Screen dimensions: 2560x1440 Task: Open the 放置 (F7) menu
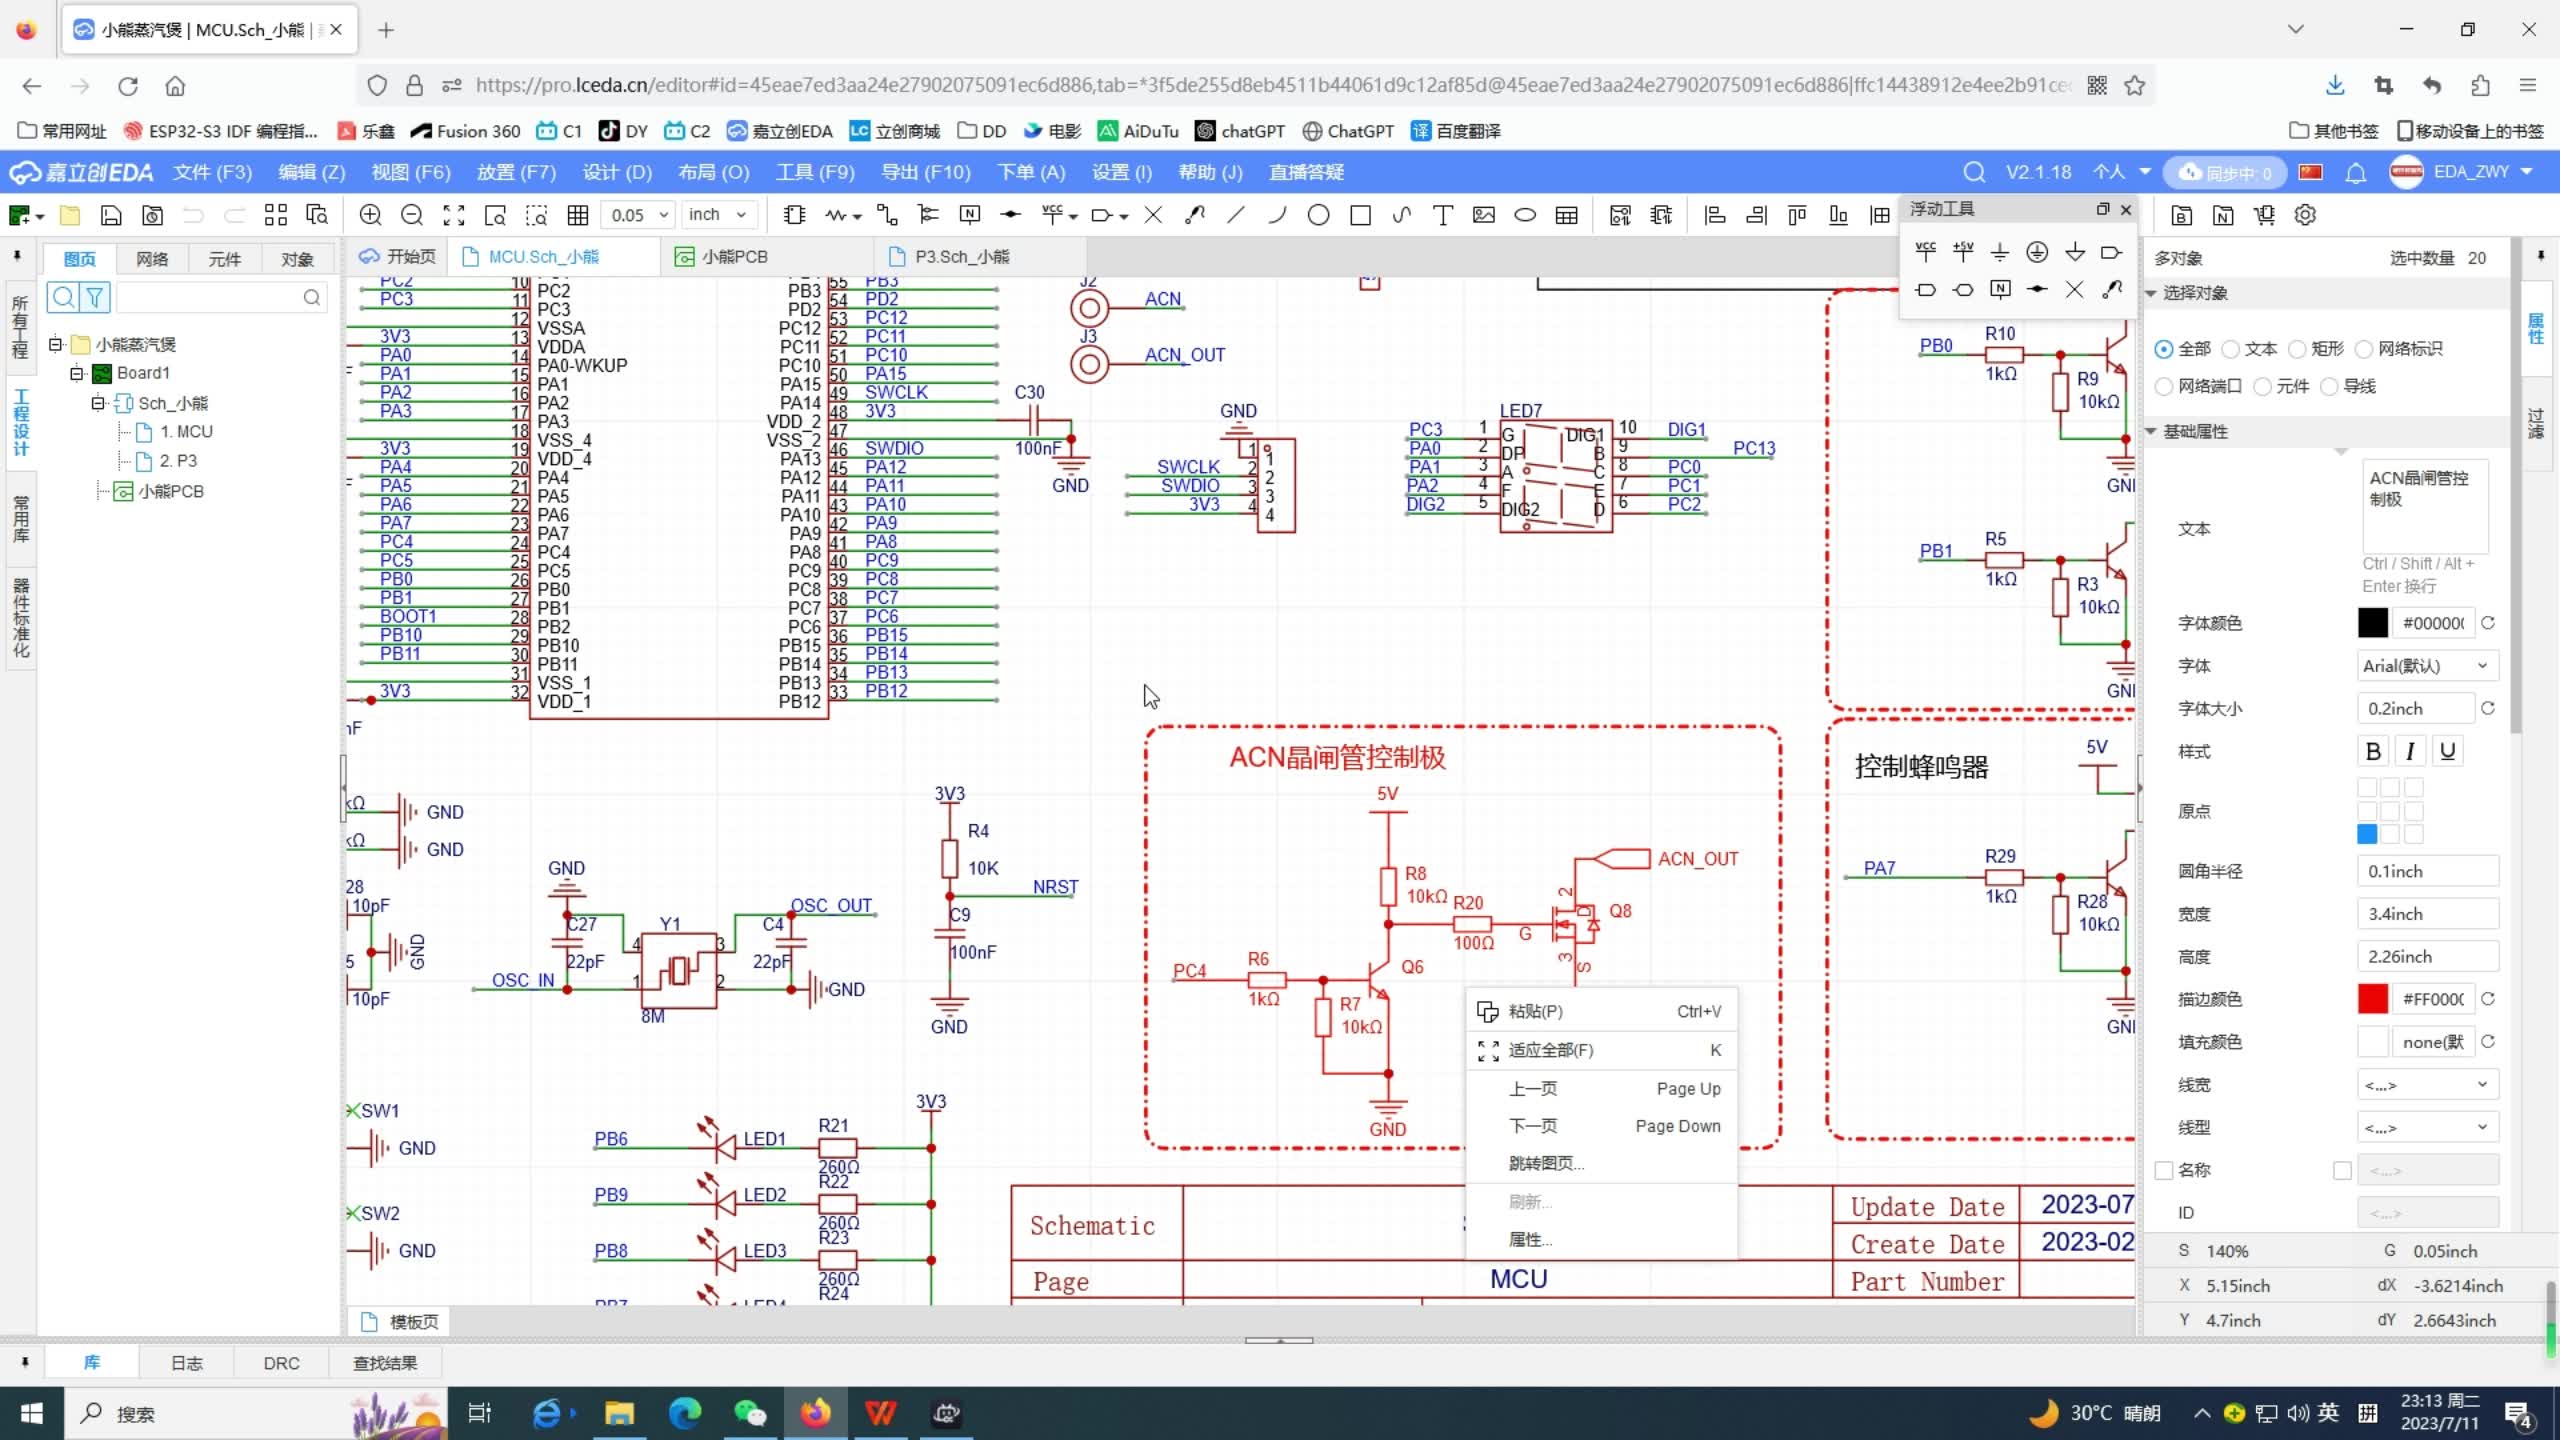[x=515, y=172]
